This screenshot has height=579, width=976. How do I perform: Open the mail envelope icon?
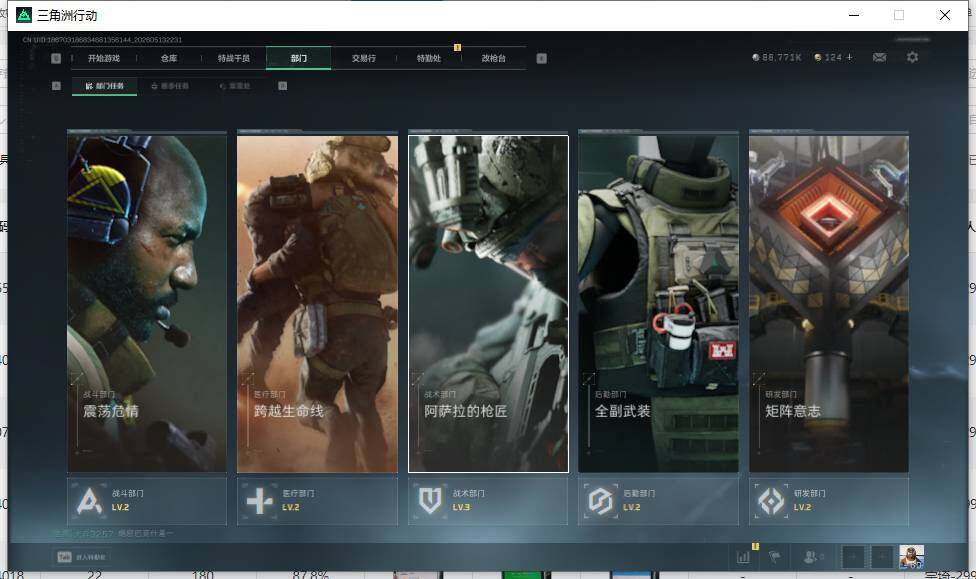click(880, 57)
